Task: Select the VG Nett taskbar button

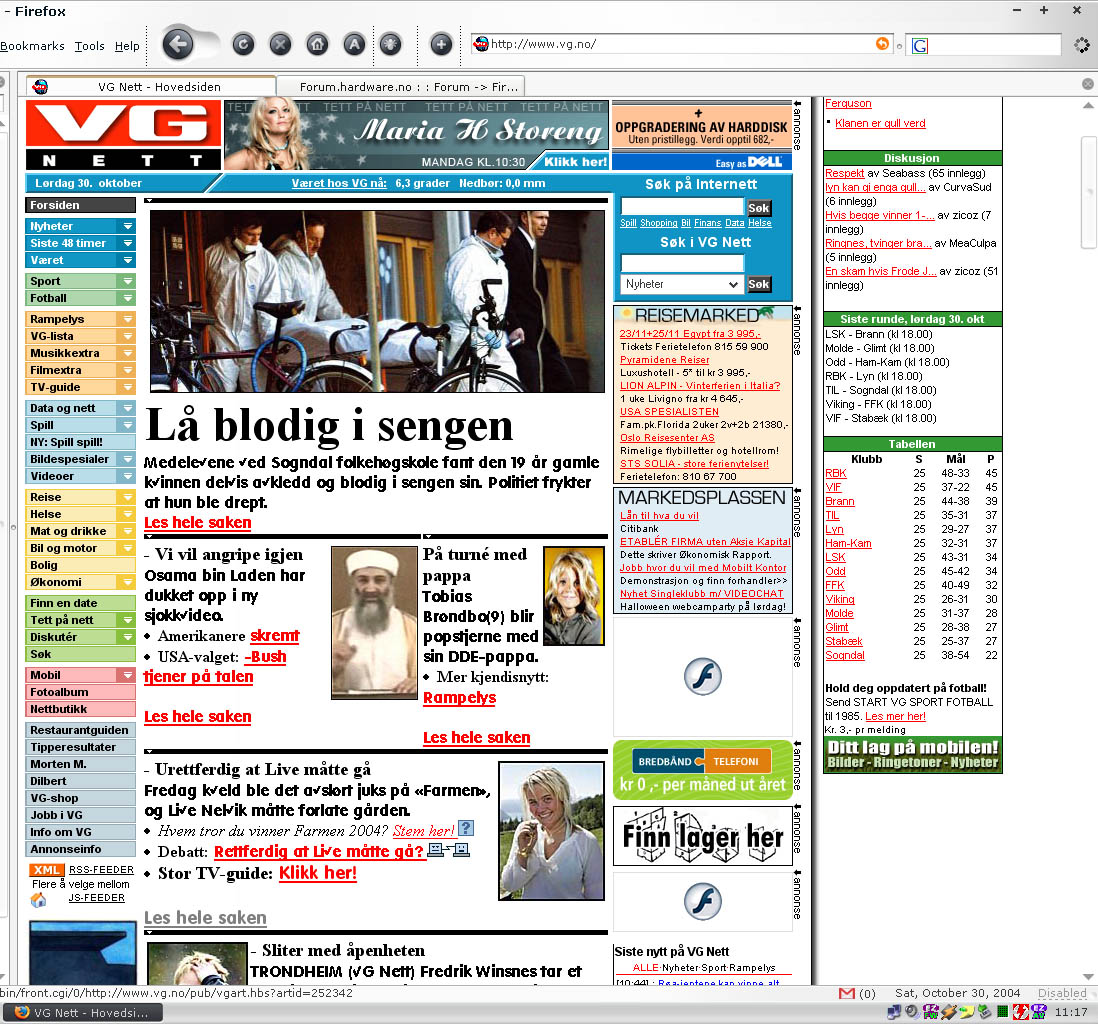Action: click(83, 1012)
